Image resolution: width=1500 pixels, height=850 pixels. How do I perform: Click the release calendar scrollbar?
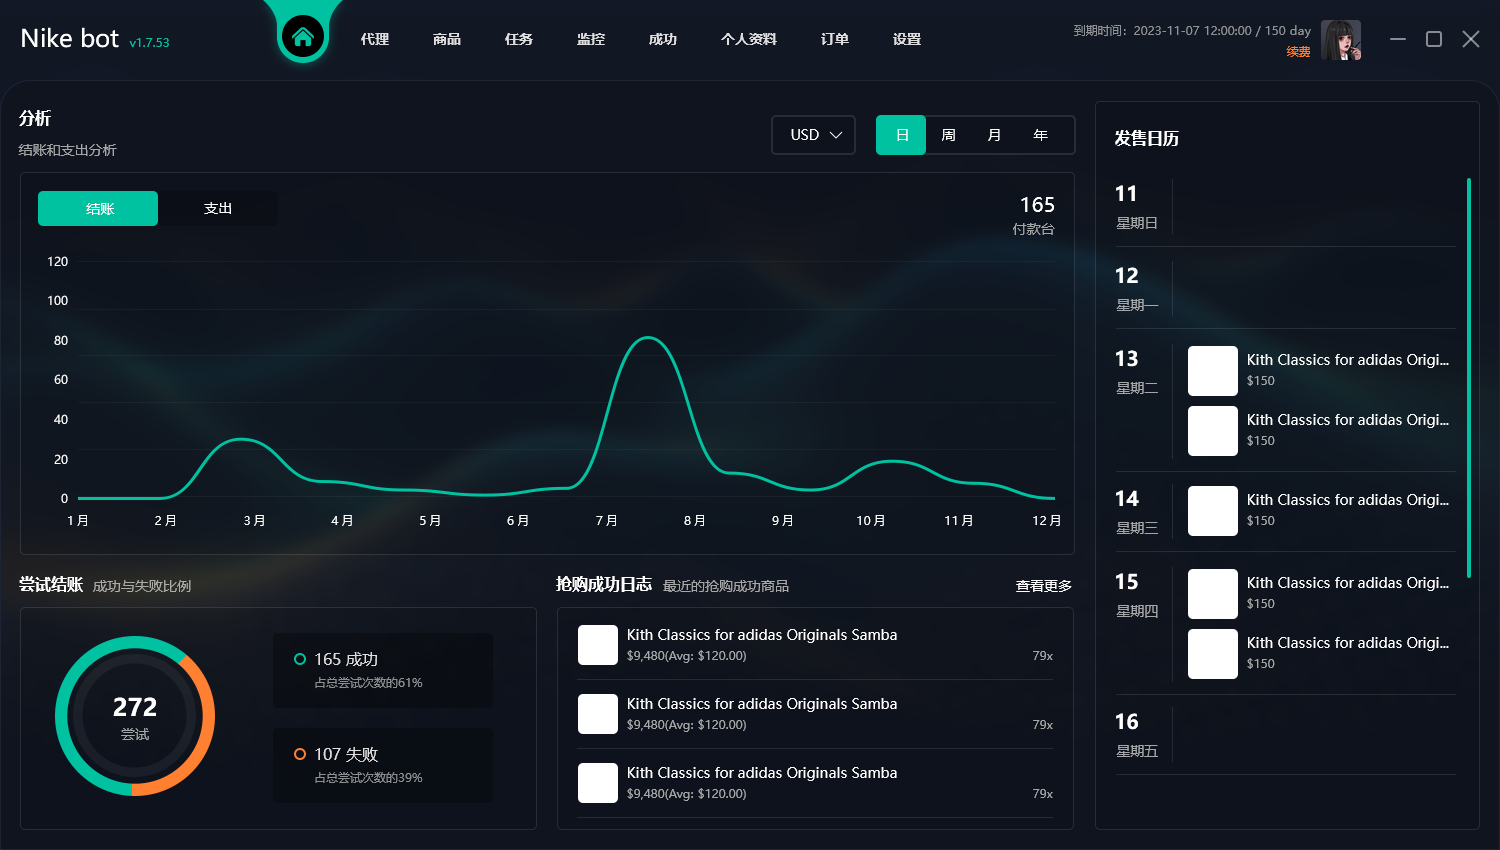click(x=1469, y=378)
